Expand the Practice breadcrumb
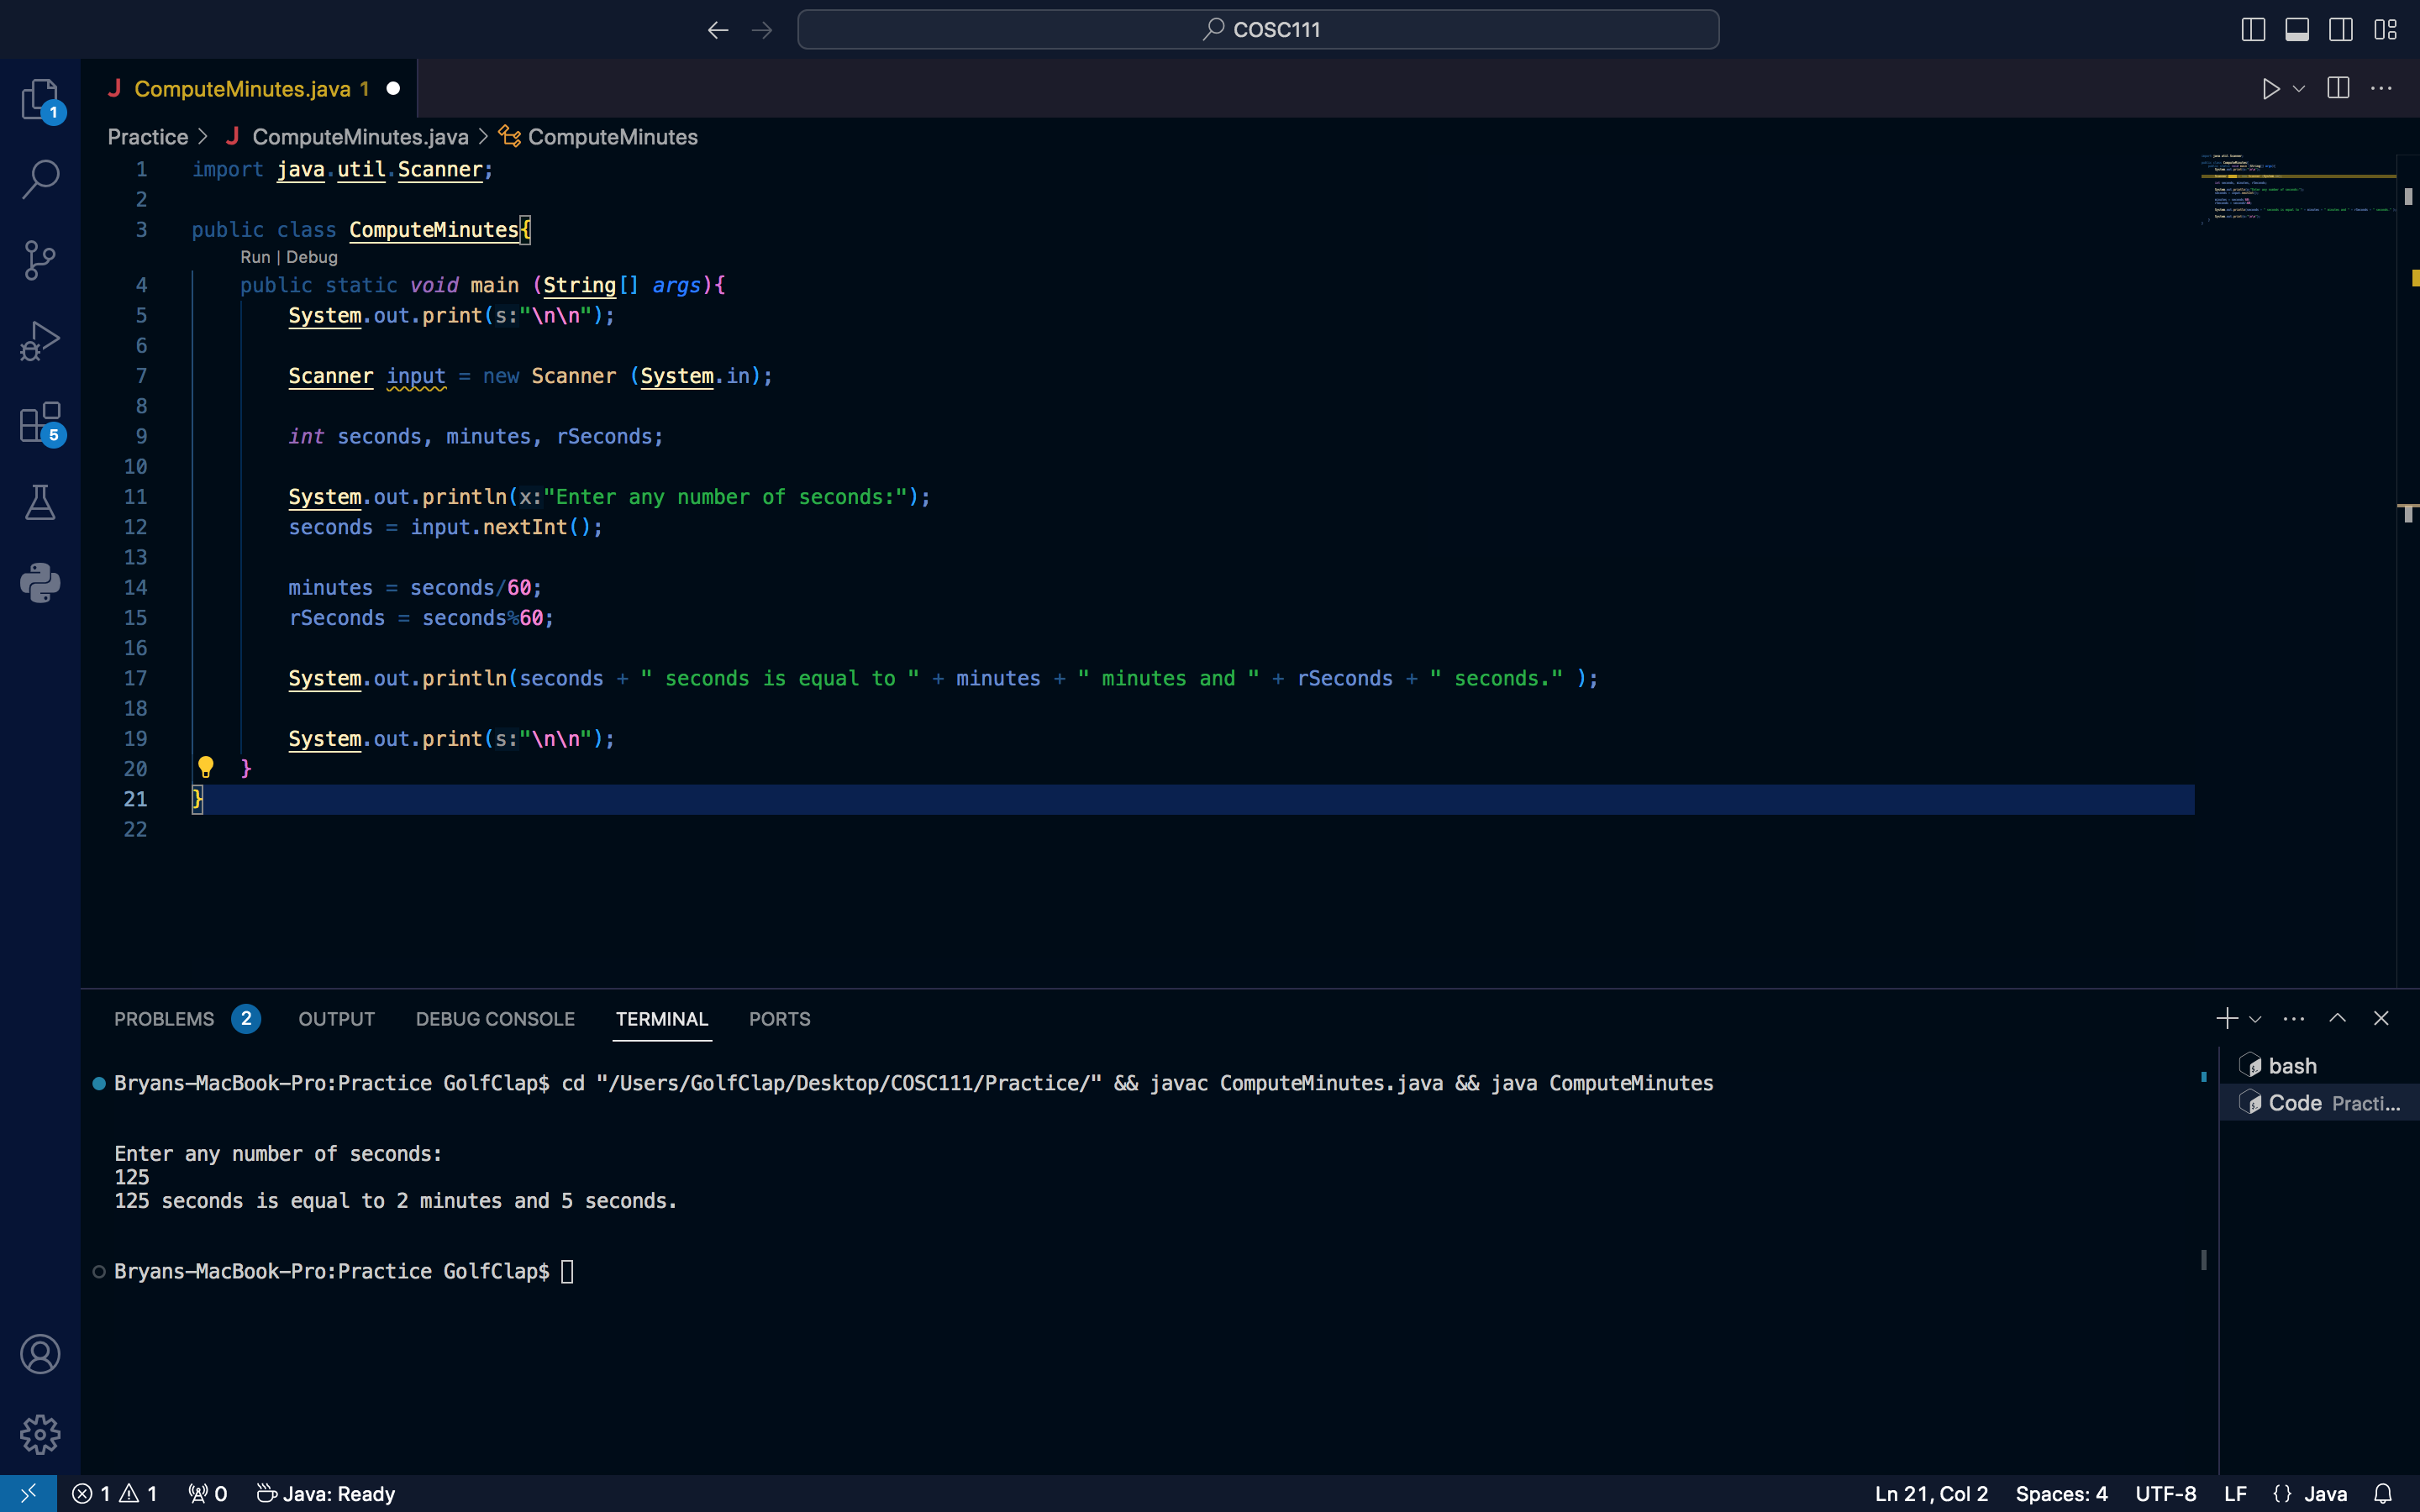2420x1512 pixels. click(x=148, y=137)
